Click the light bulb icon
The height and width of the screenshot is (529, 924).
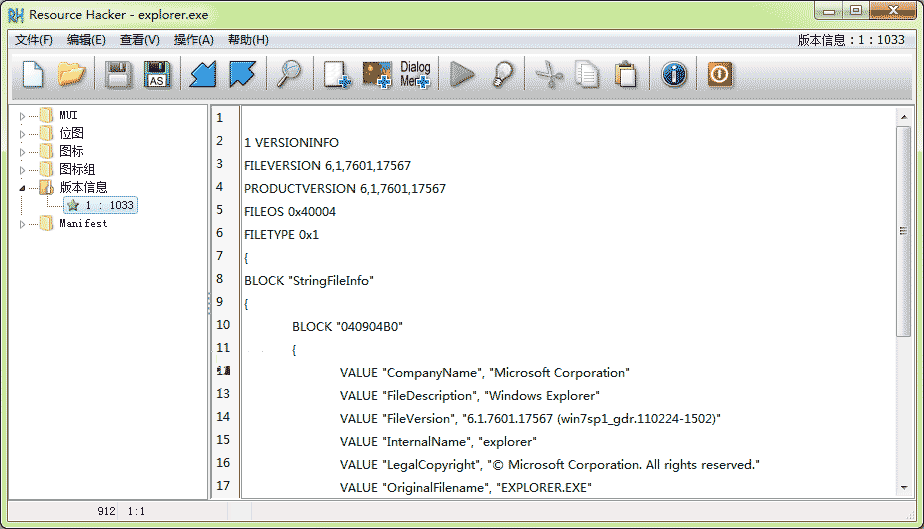click(x=502, y=75)
